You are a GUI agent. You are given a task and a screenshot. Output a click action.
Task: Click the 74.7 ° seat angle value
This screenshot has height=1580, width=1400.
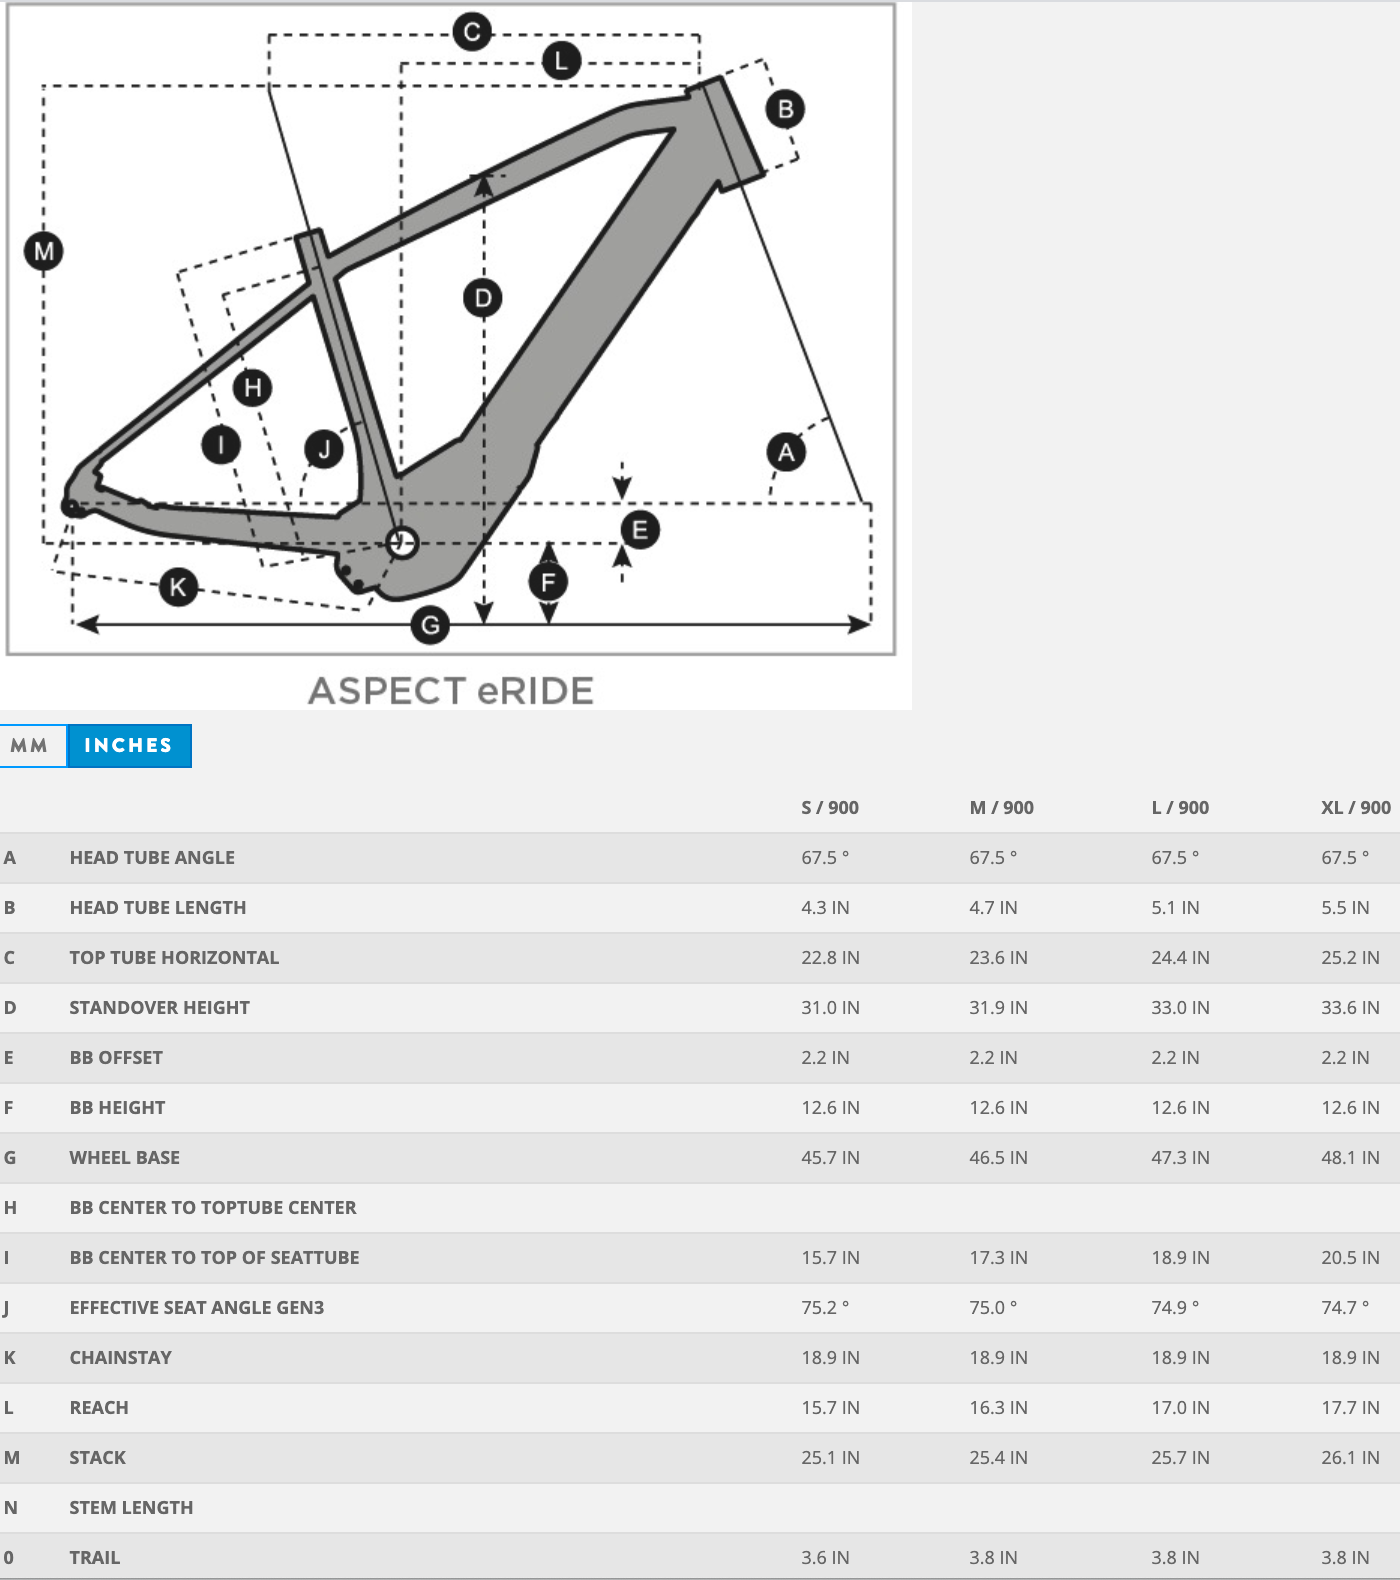(1345, 1308)
